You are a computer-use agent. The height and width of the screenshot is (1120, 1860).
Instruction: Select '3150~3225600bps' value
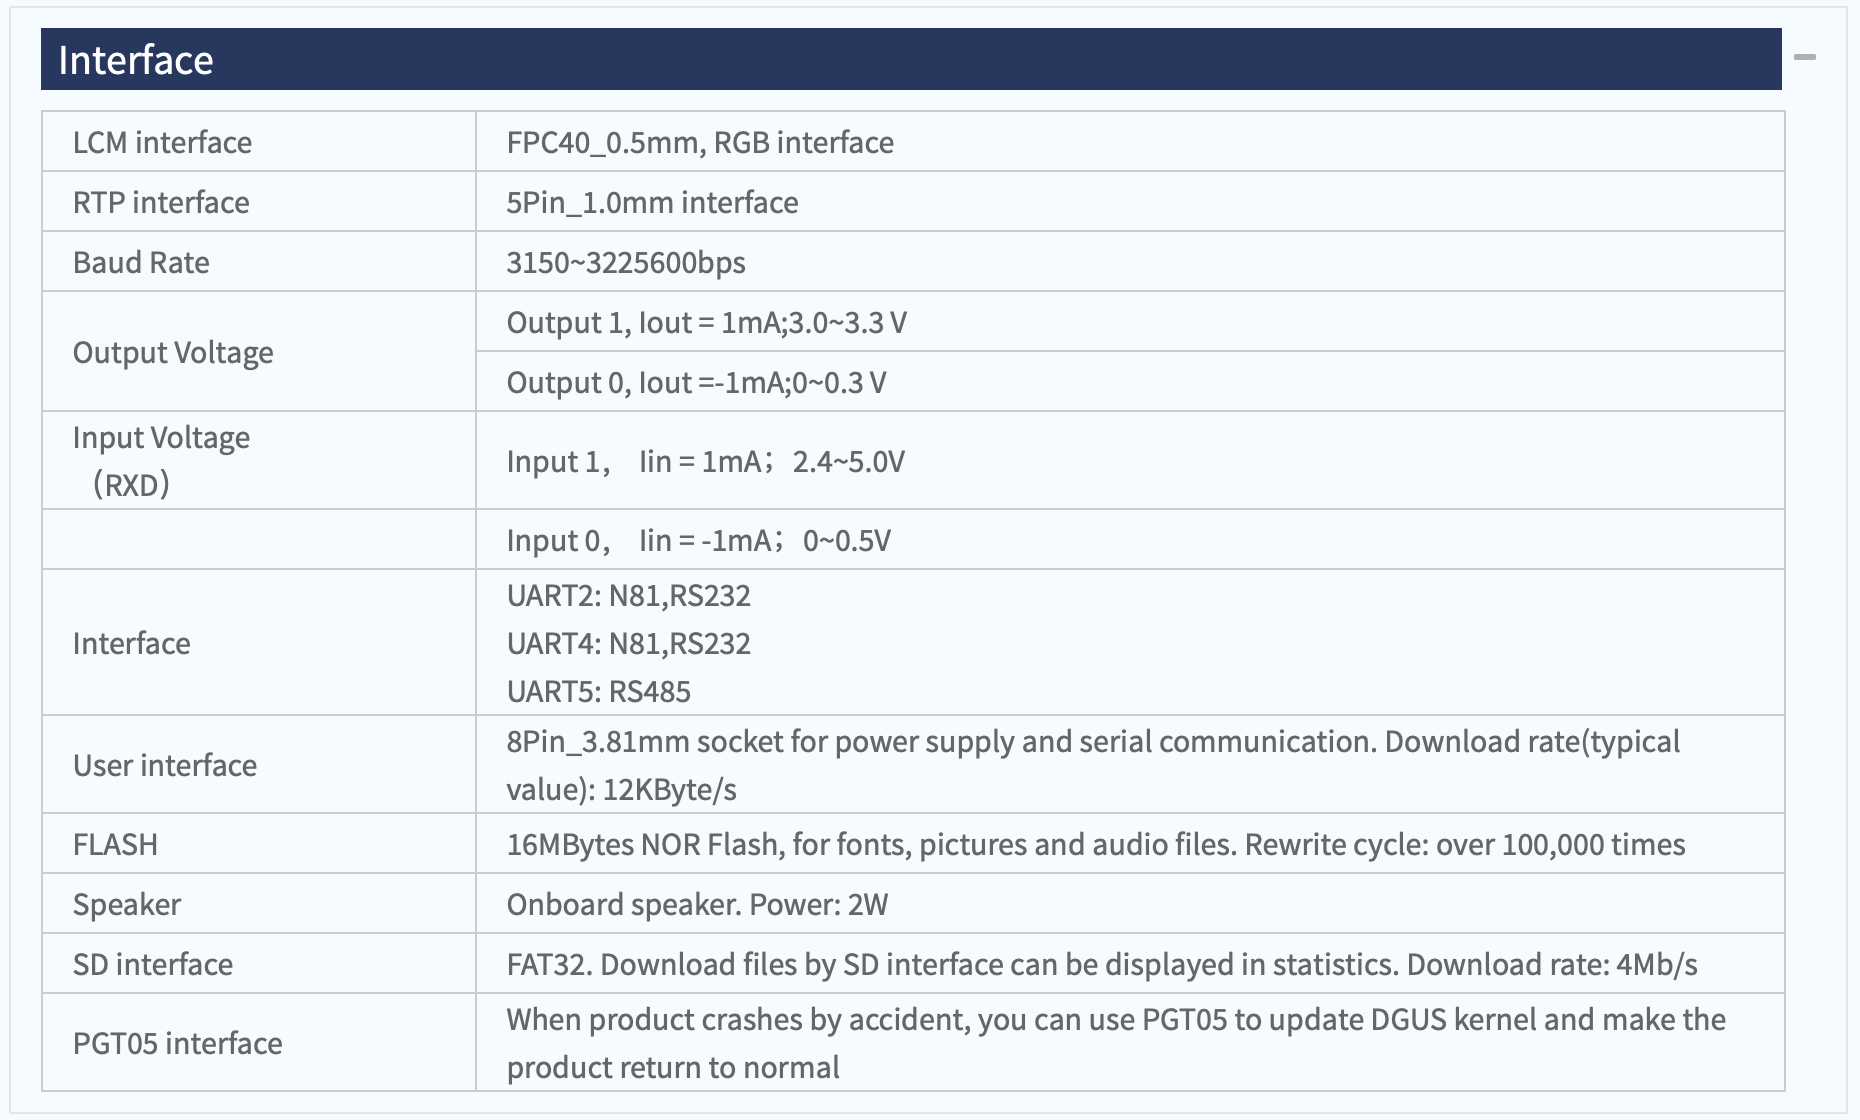pyautogui.click(x=626, y=263)
